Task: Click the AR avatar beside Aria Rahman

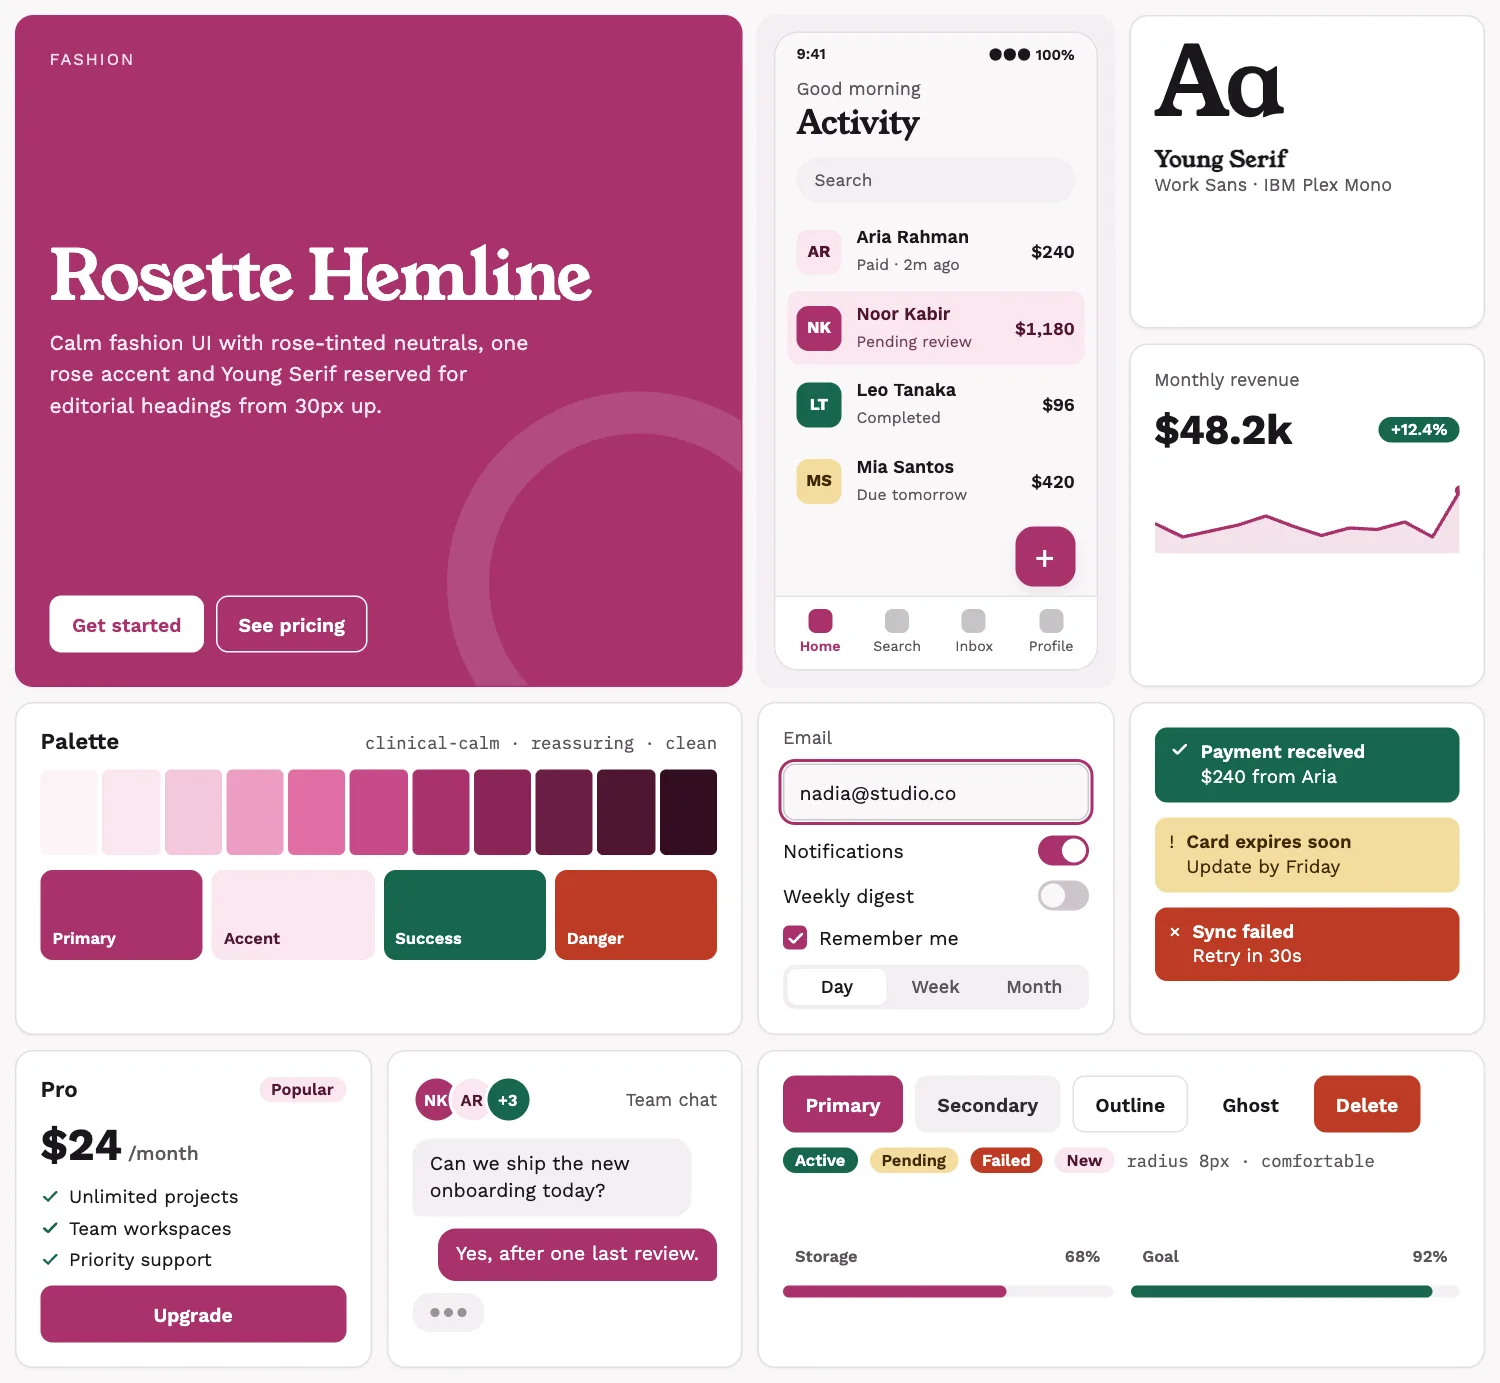Action: (x=819, y=252)
